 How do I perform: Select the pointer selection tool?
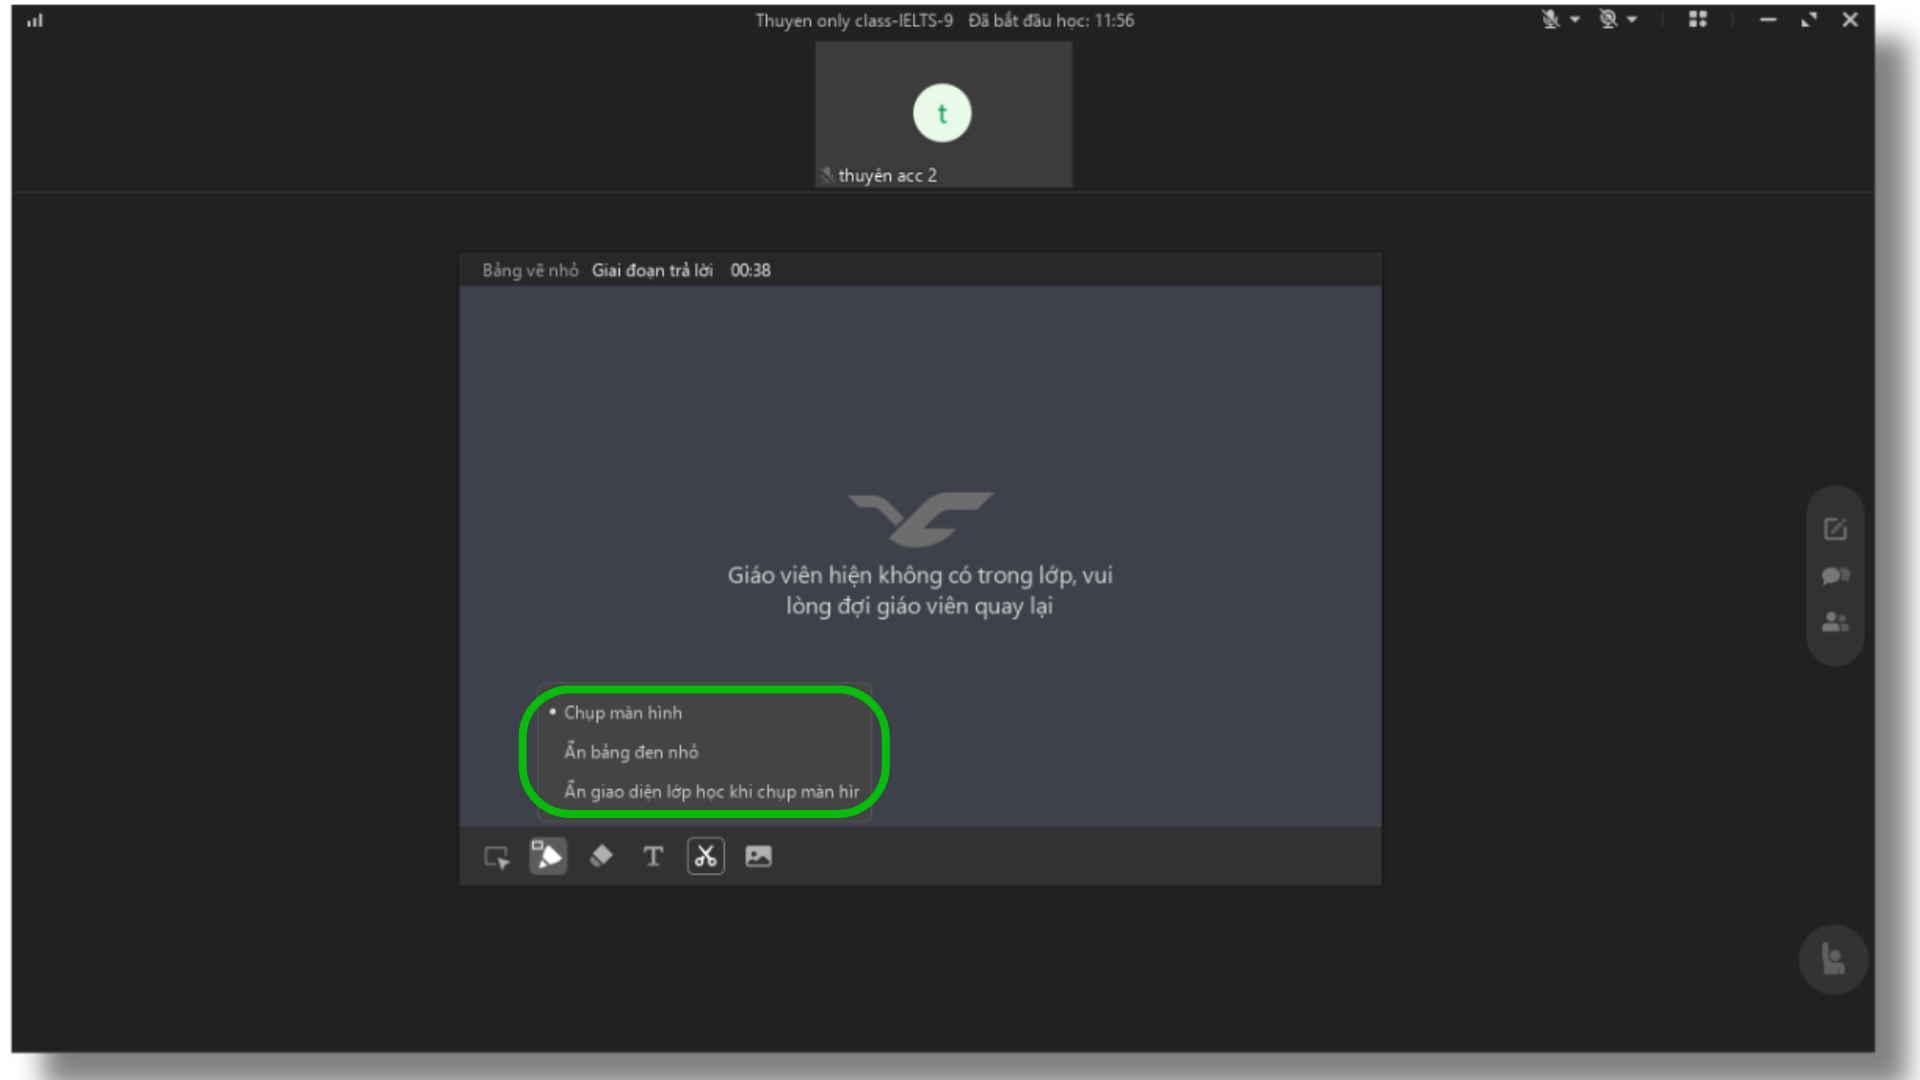[x=496, y=857]
